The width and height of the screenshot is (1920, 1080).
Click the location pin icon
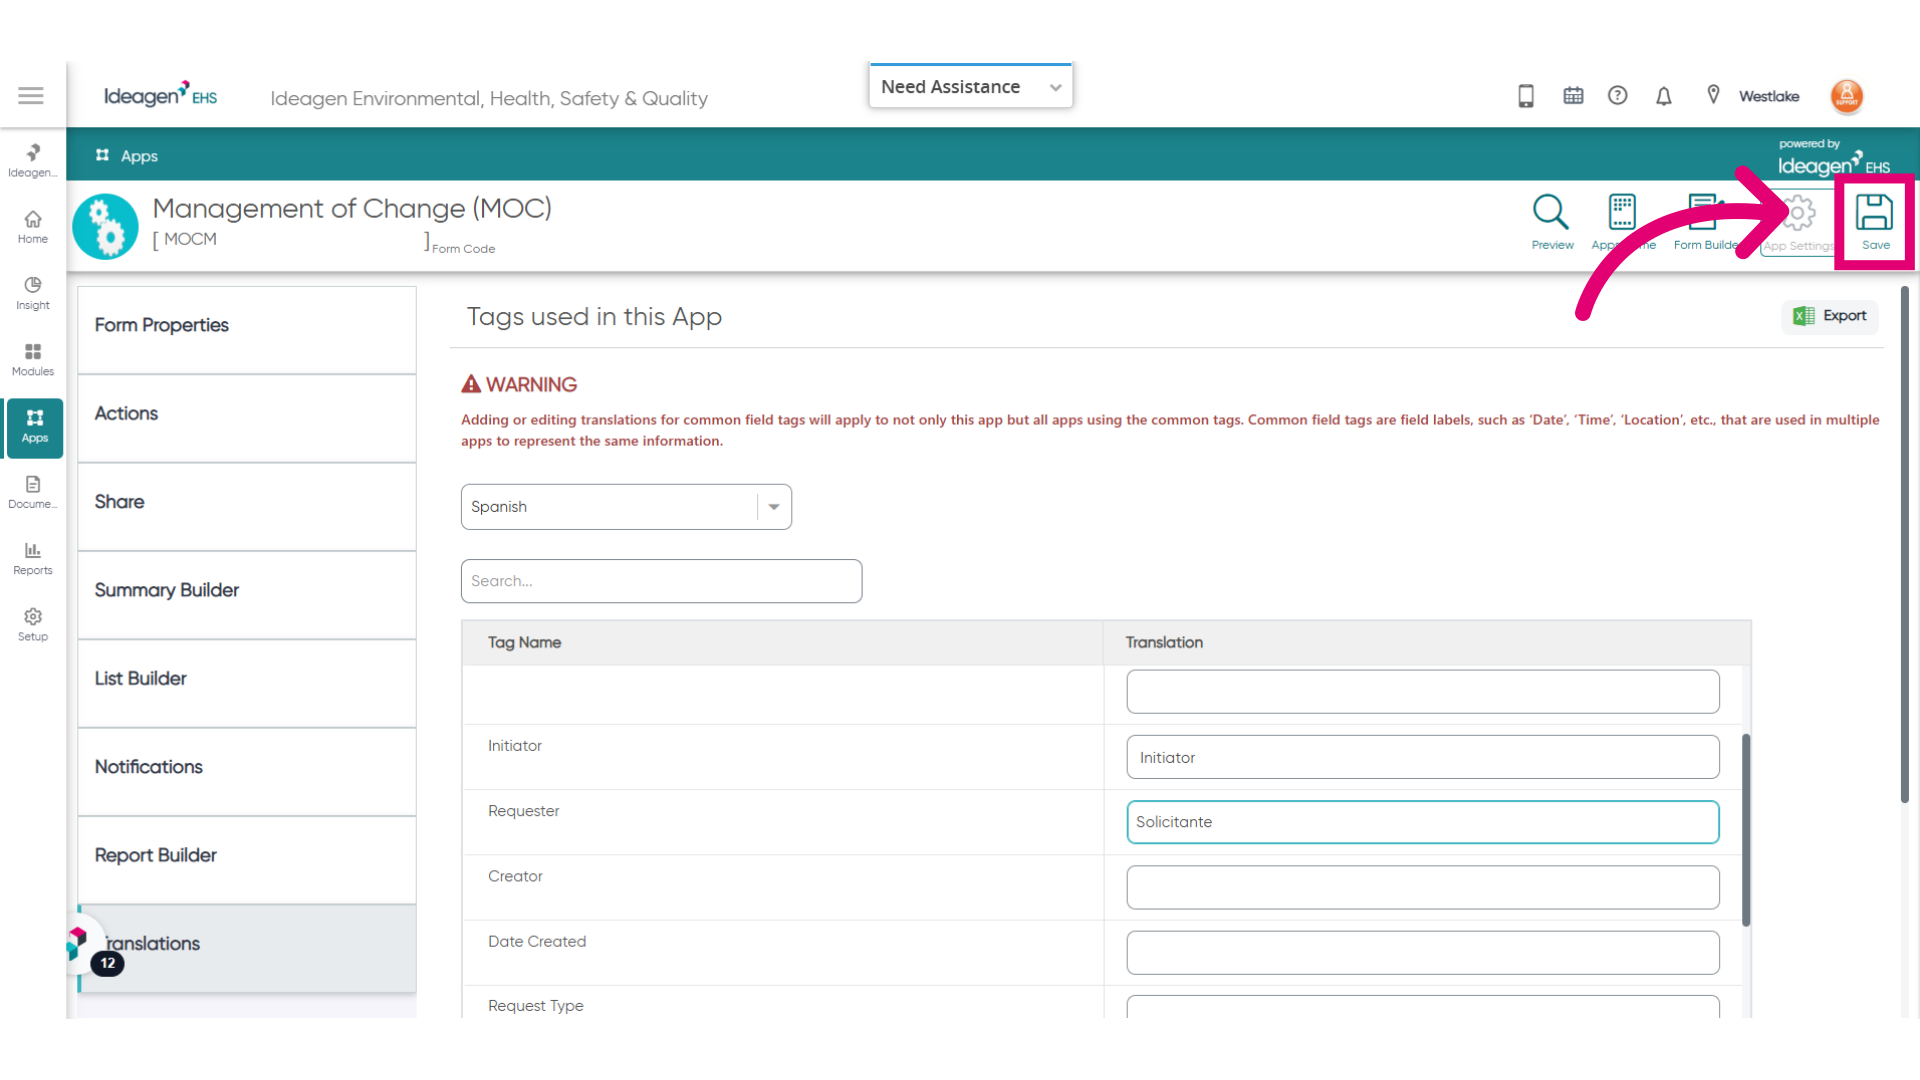click(1713, 95)
